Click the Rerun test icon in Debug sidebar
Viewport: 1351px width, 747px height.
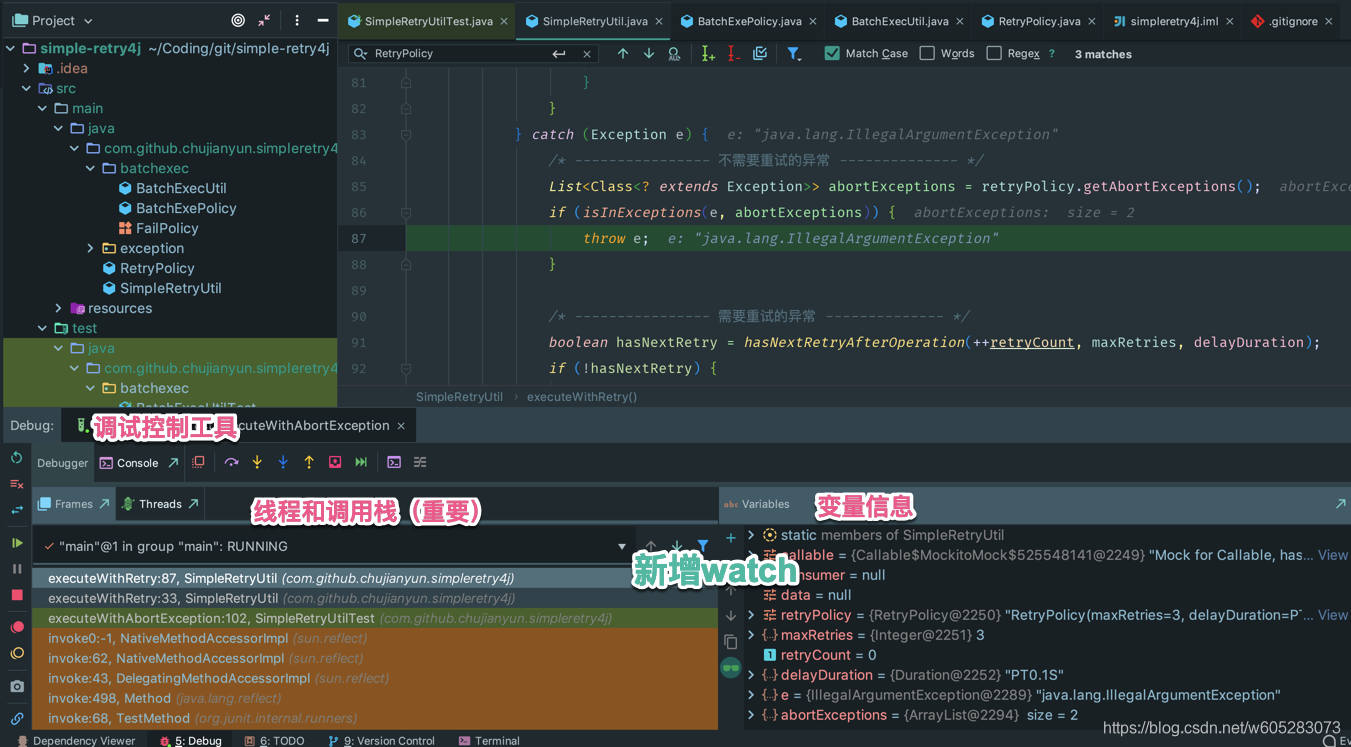pyautogui.click(x=17, y=458)
